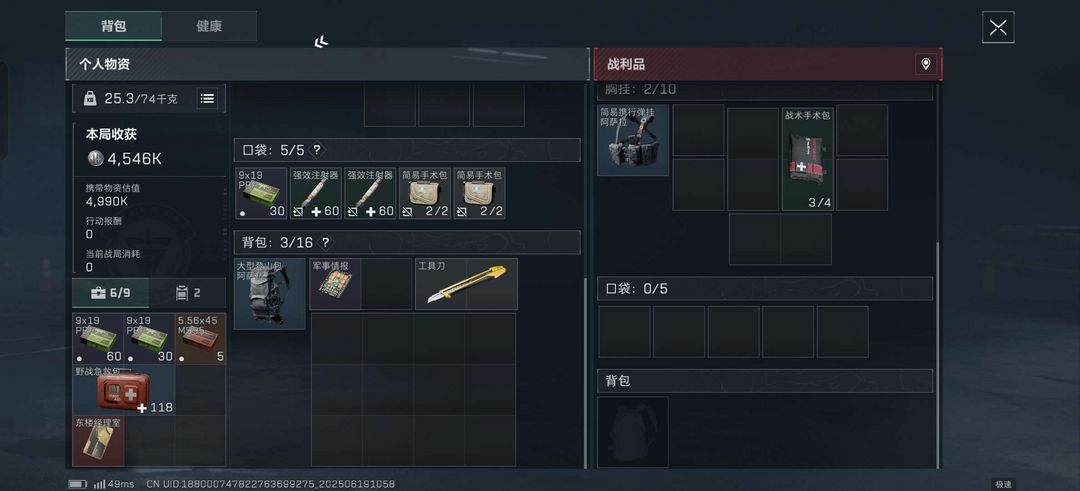Collapse panel with double chevron arrow
This screenshot has width=1080, height=491.
(x=321, y=42)
